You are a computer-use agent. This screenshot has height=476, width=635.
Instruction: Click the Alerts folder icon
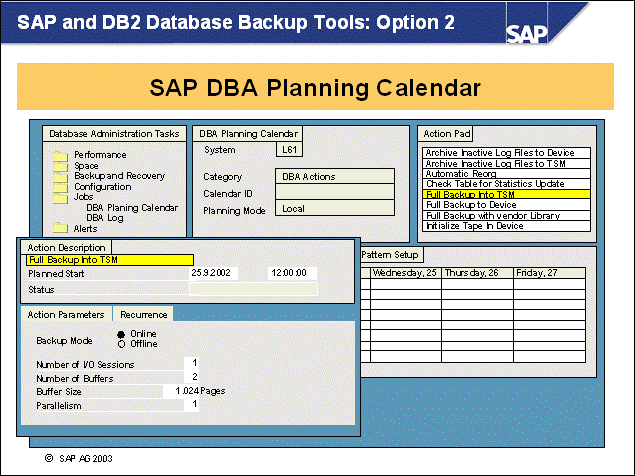tap(60, 228)
